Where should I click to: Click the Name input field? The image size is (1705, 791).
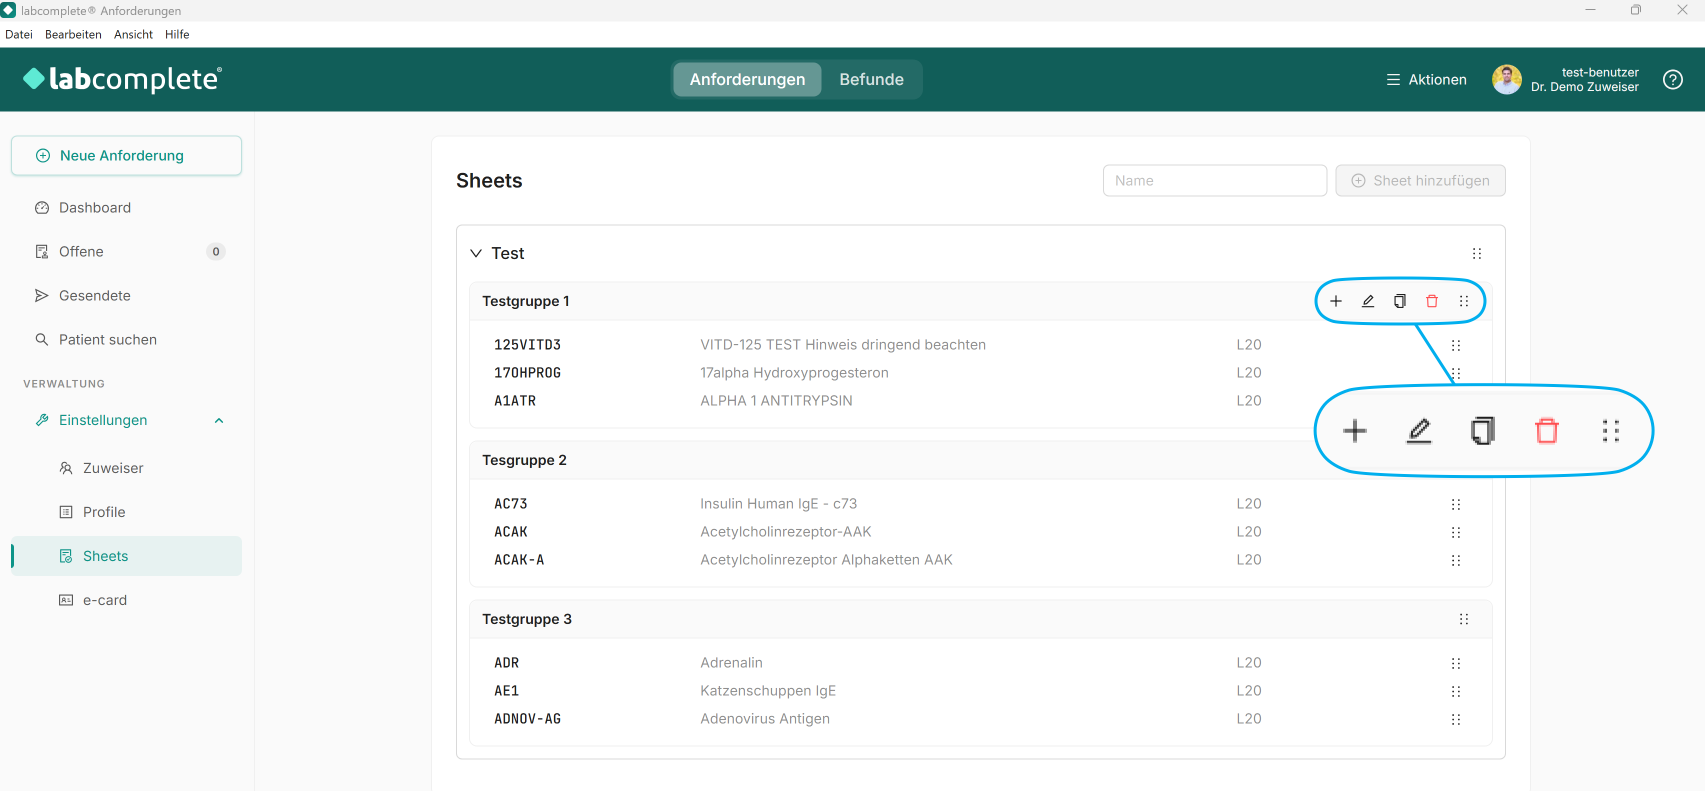pyautogui.click(x=1215, y=181)
